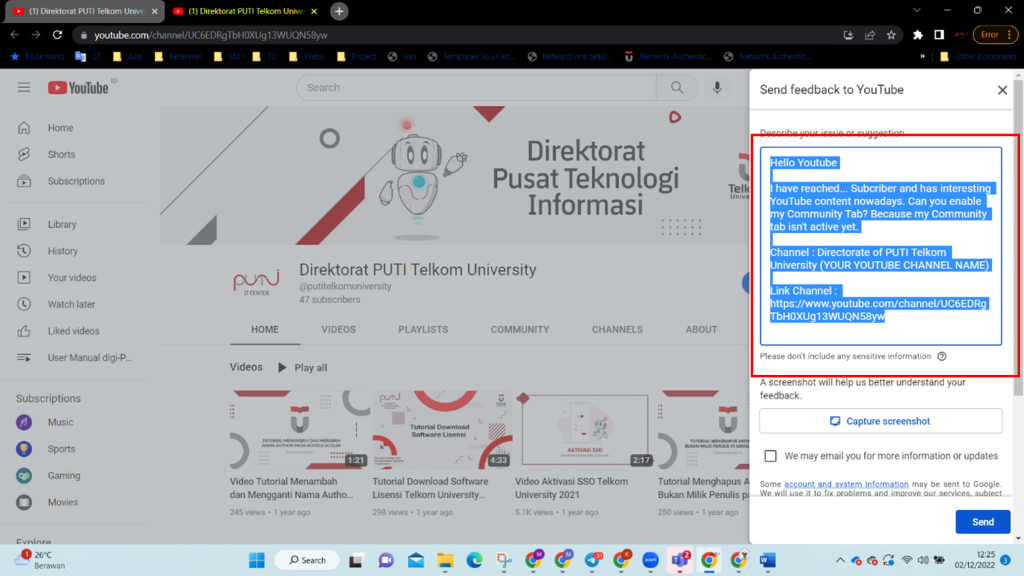The image size is (1024, 576).
Task: Bookmark this page with star icon
Action: click(891, 35)
